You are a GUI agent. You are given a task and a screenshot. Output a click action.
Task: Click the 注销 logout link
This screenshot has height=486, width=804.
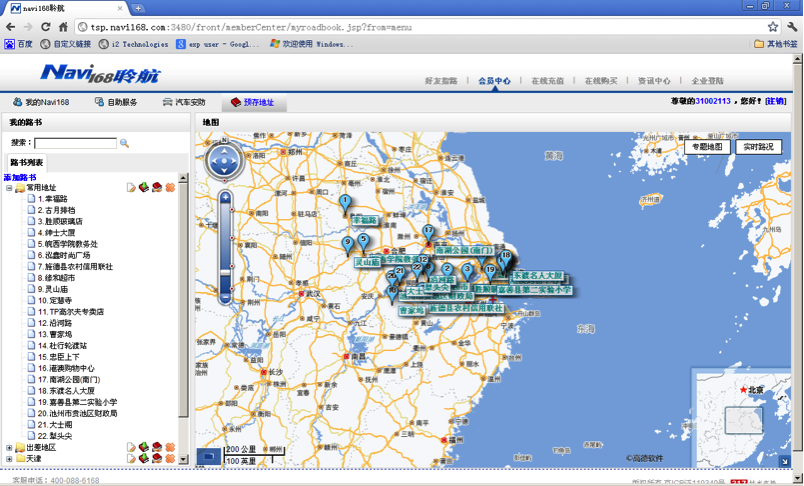775,101
